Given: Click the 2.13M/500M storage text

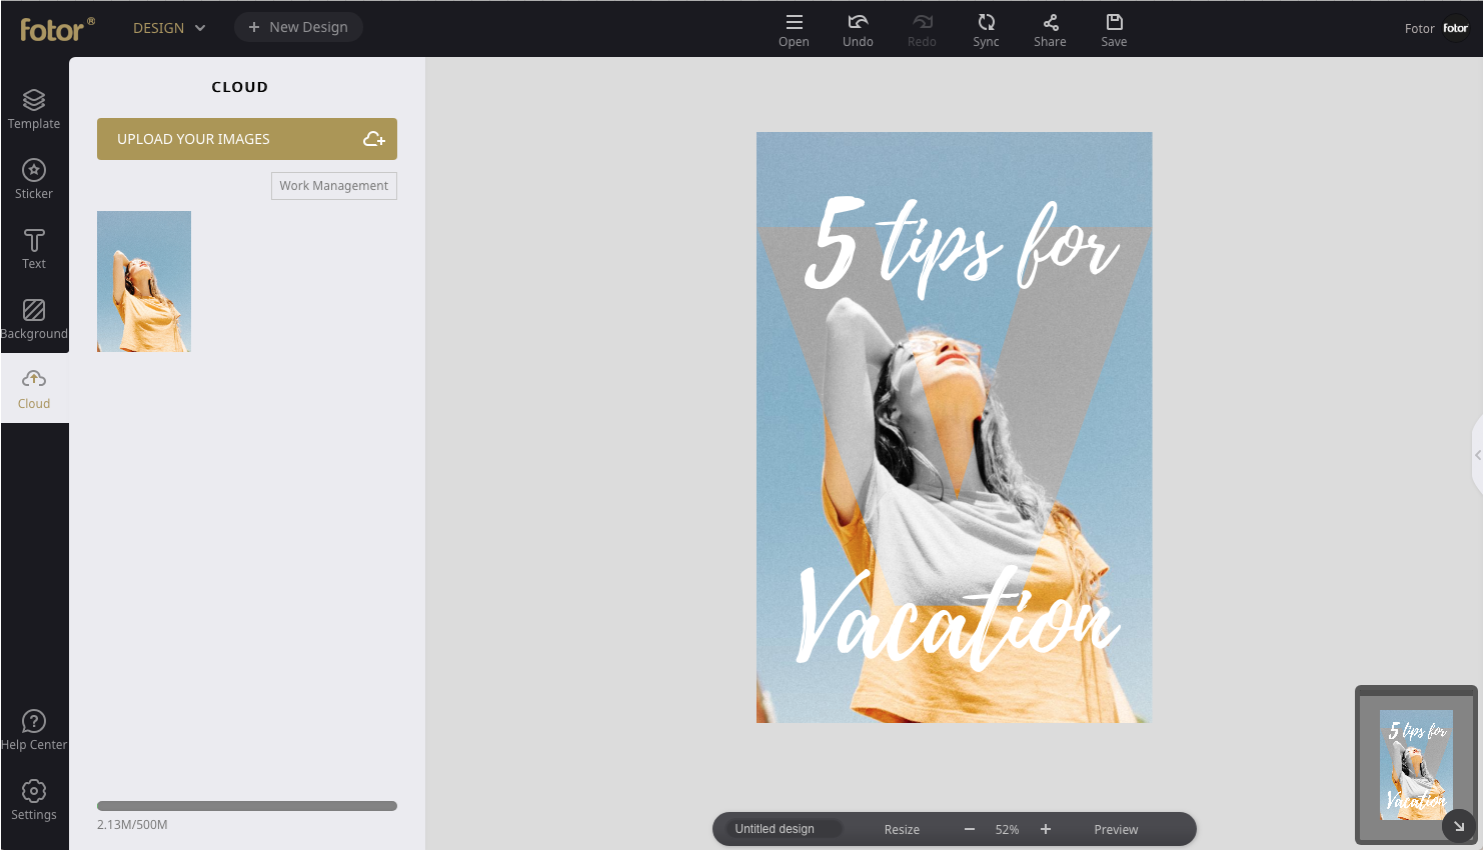Looking at the screenshot, I should point(132,825).
